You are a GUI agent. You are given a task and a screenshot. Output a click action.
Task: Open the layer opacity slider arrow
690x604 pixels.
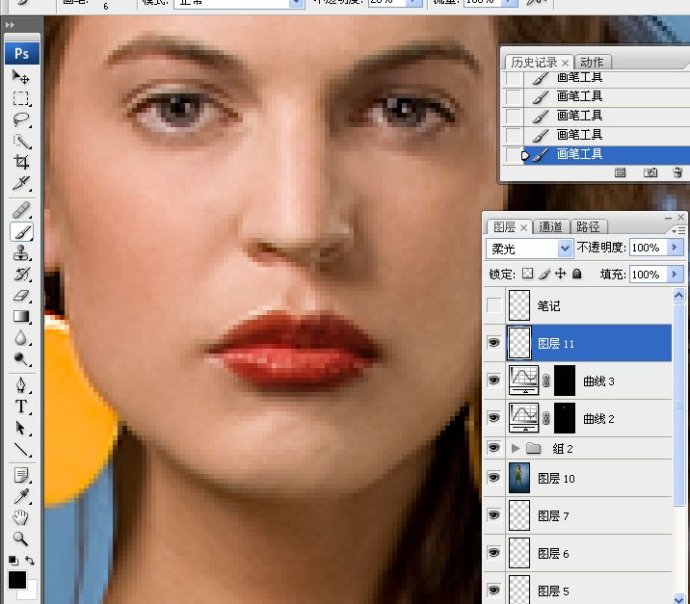[x=675, y=248]
